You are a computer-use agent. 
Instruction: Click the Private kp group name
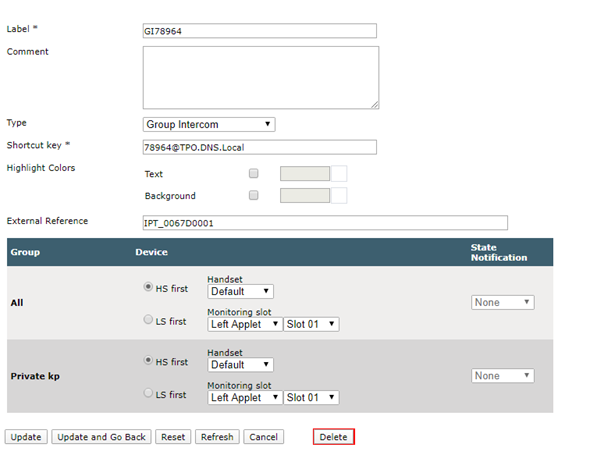click(35, 376)
